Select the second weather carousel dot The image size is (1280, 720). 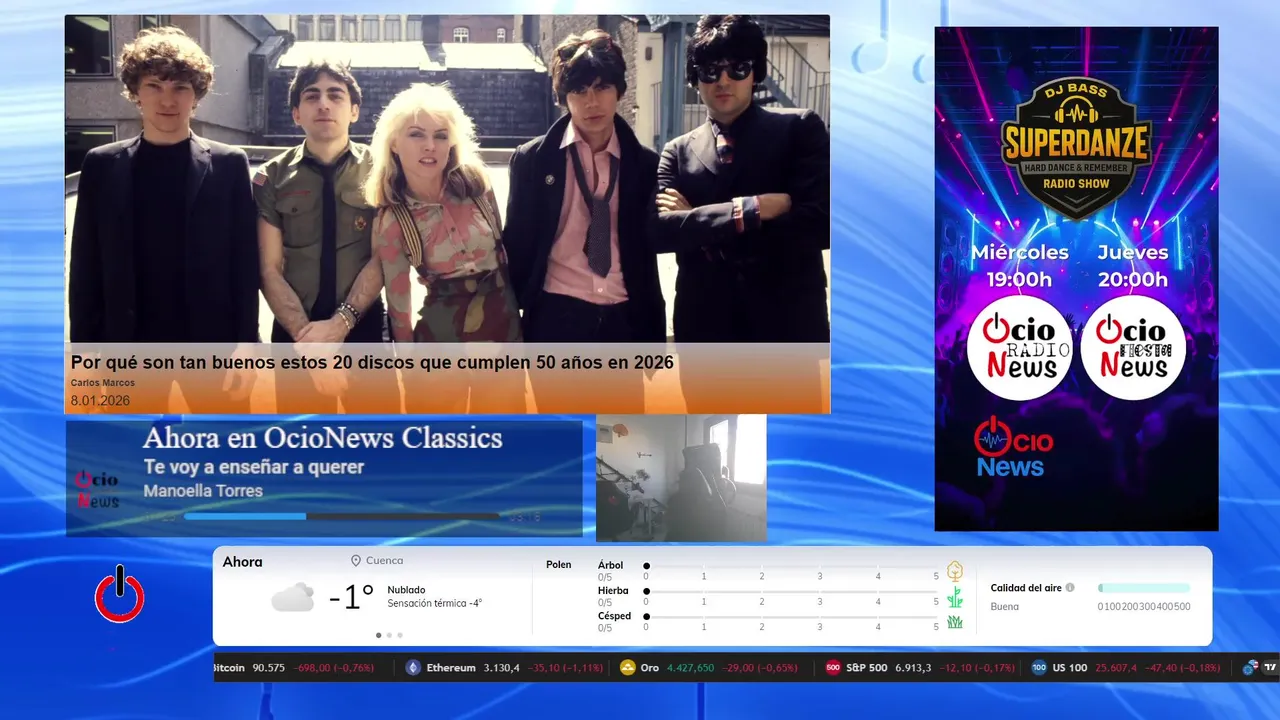pyautogui.click(x=389, y=635)
